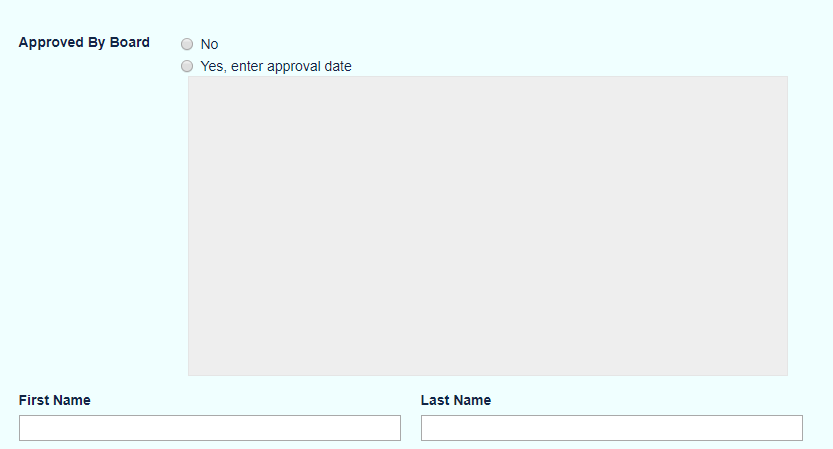Place cursor in the right name input
The height and width of the screenshot is (449, 833).
(611, 428)
